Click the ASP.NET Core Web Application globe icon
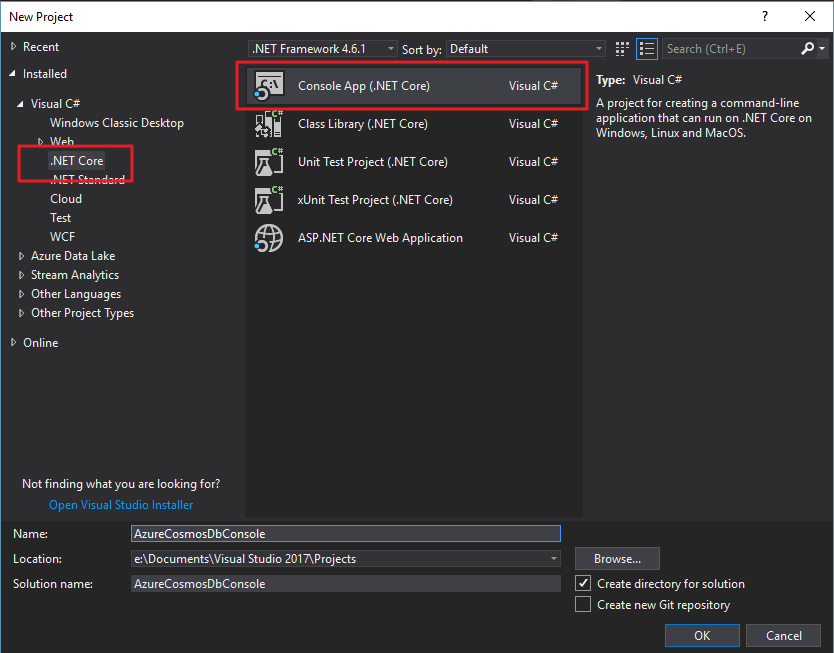Viewport: 834px width, 653px height. pyautogui.click(x=269, y=238)
